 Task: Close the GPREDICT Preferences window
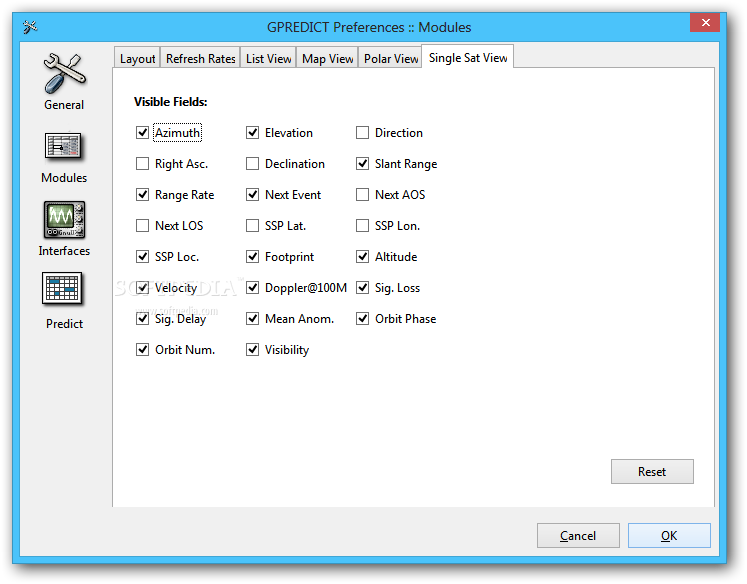pos(706,22)
